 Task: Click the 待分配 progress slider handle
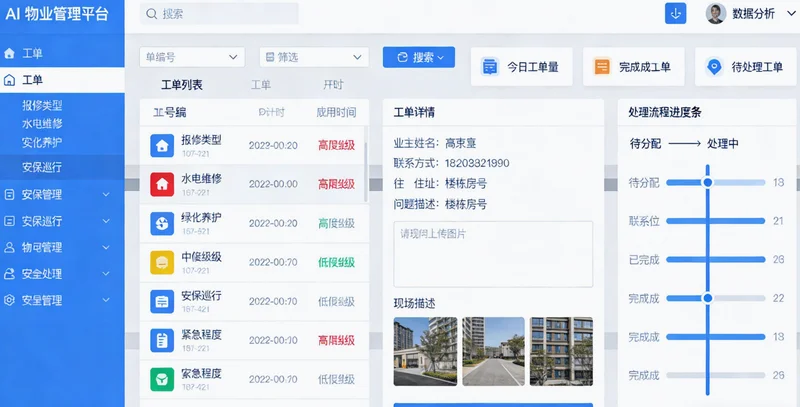pyautogui.click(x=707, y=182)
